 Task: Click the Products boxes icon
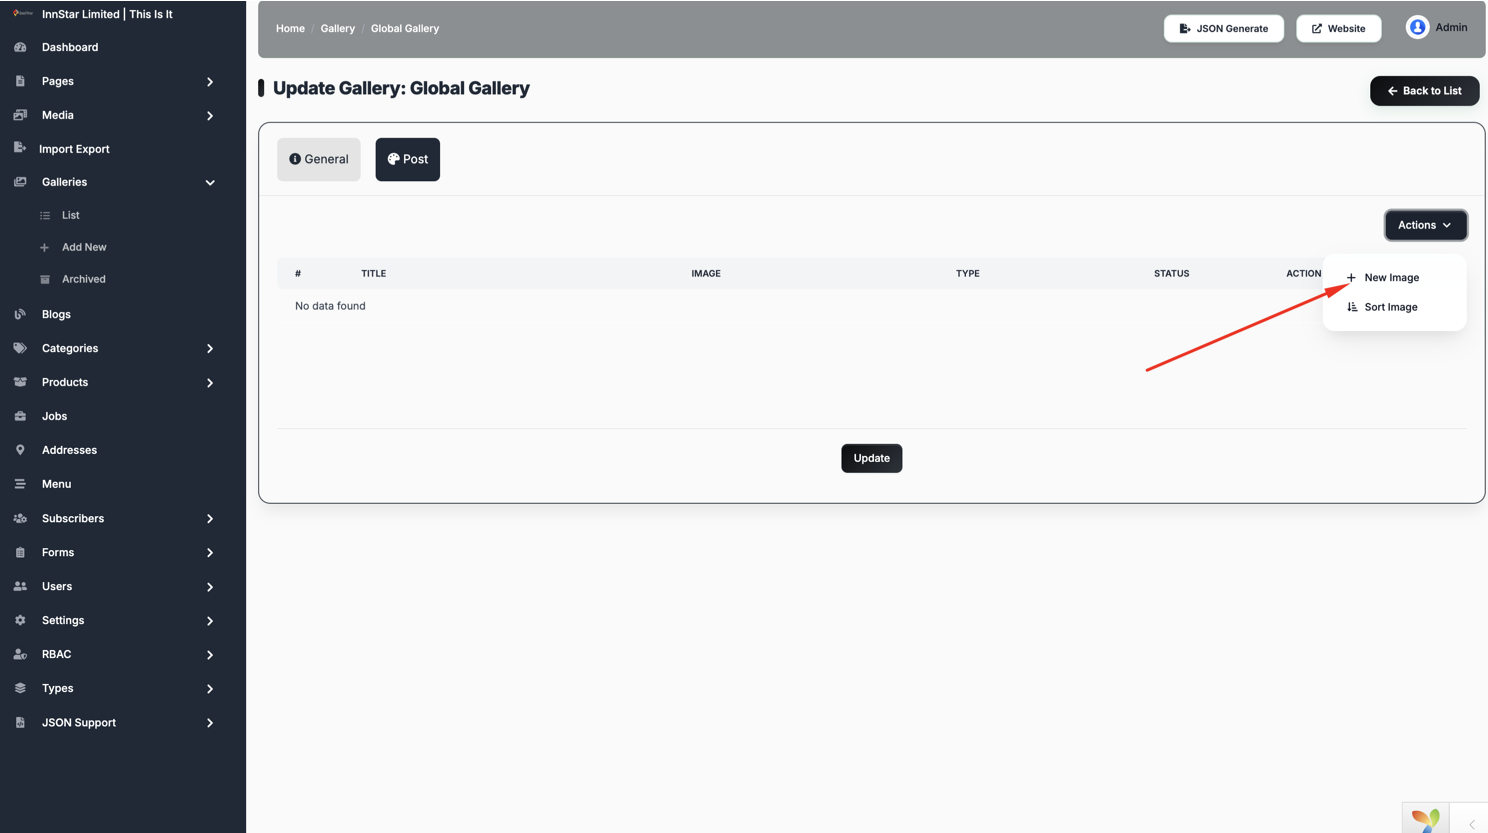[x=20, y=382]
